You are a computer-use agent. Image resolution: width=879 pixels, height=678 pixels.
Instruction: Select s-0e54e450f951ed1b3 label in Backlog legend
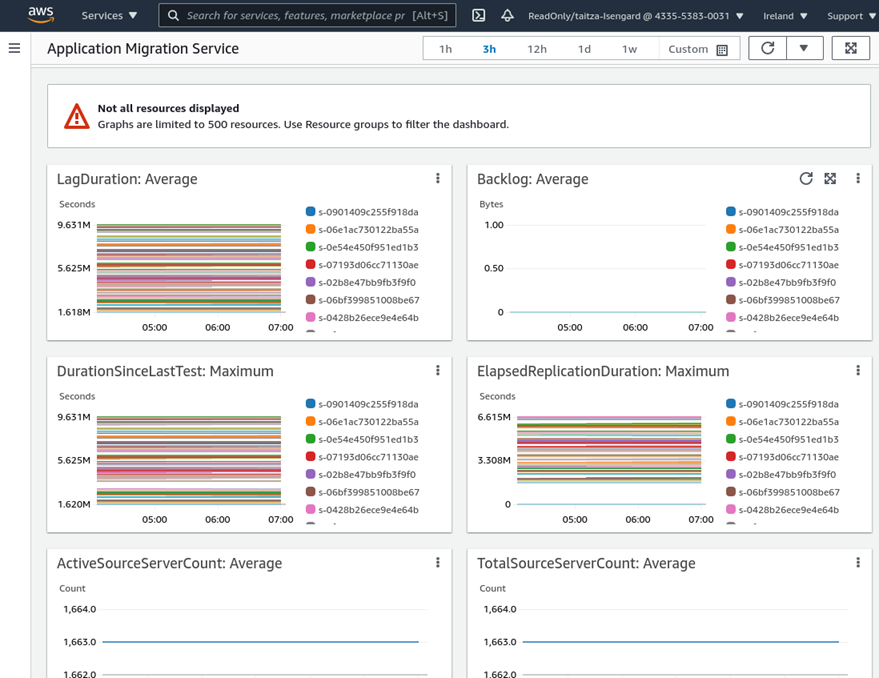pyautogui.click(x=789, y=247)
